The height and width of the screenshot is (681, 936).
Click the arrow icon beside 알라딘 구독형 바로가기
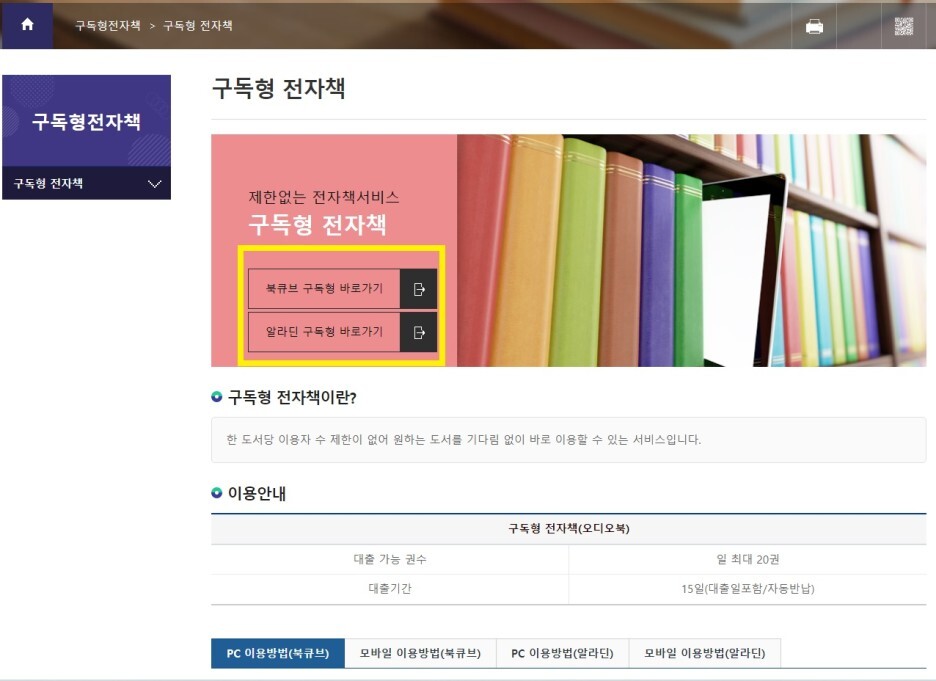point(419,332)
